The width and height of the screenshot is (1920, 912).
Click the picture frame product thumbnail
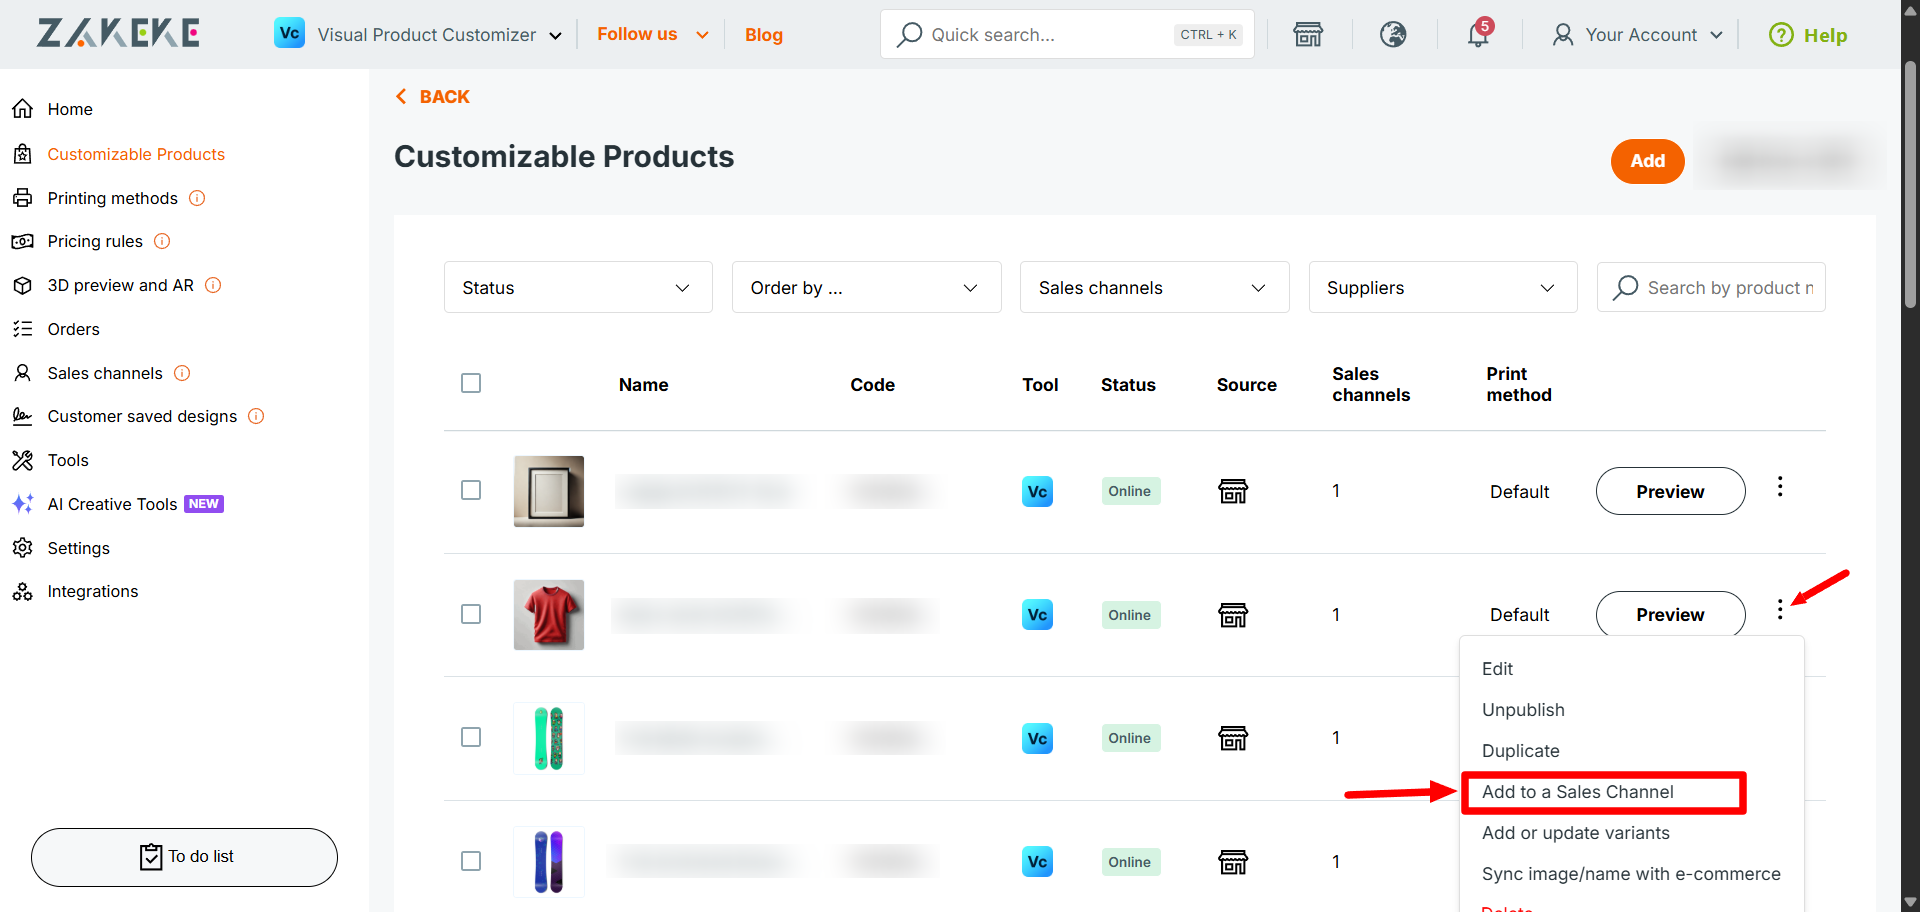549,491
